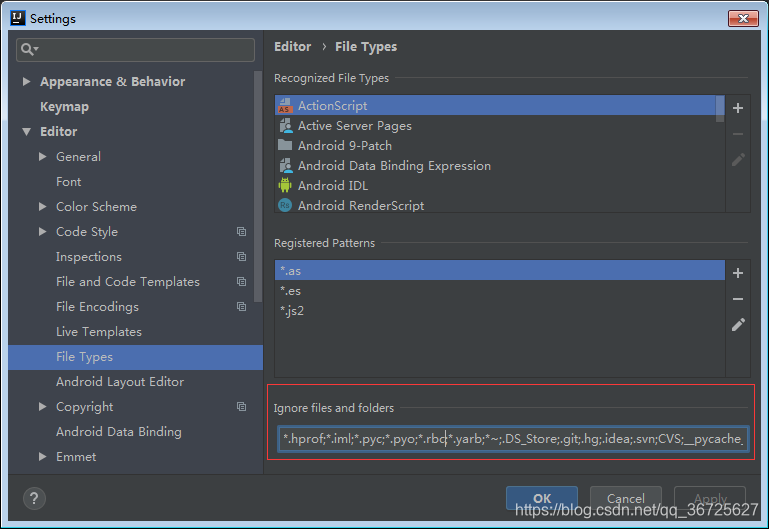Open Android Layout Editor settings
Screen dimensions: 769x529
[120, 381]
